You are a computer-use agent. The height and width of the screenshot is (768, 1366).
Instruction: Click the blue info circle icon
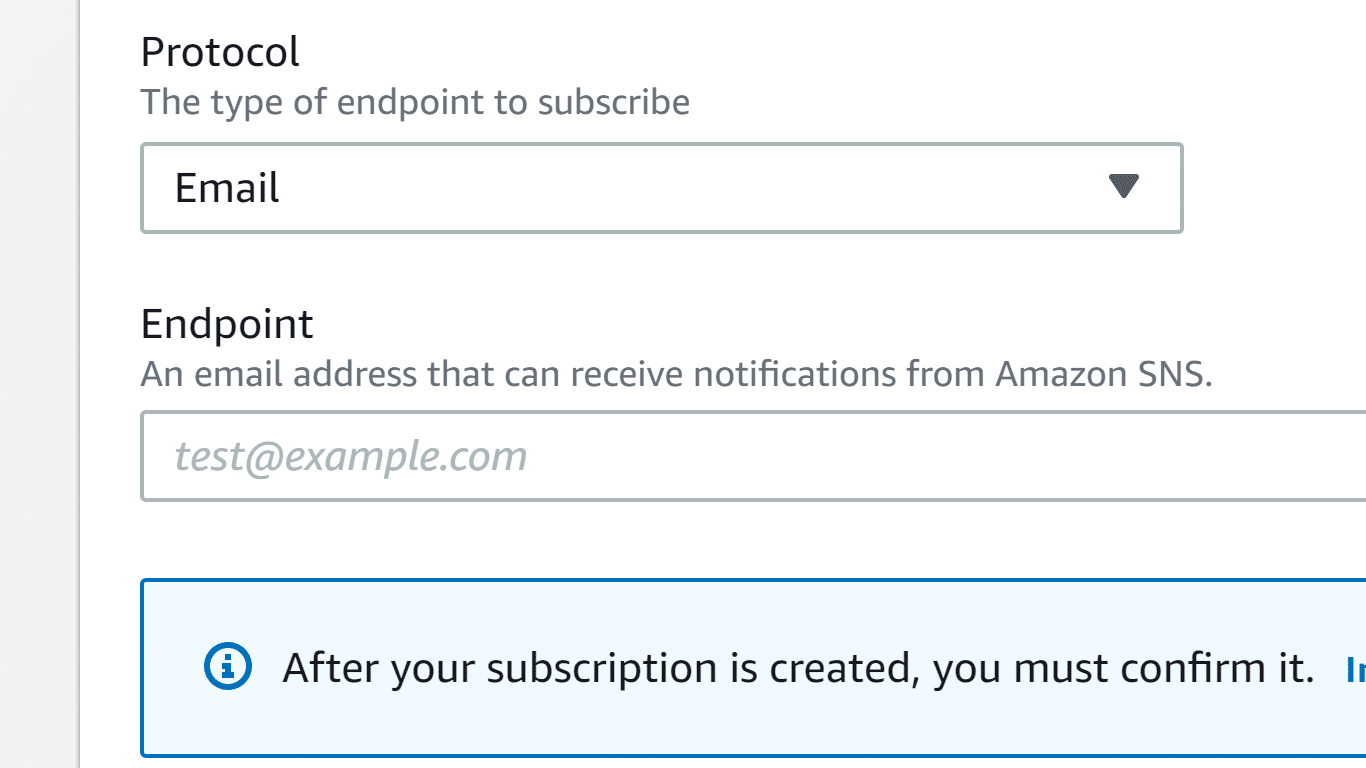coord(228,667)
